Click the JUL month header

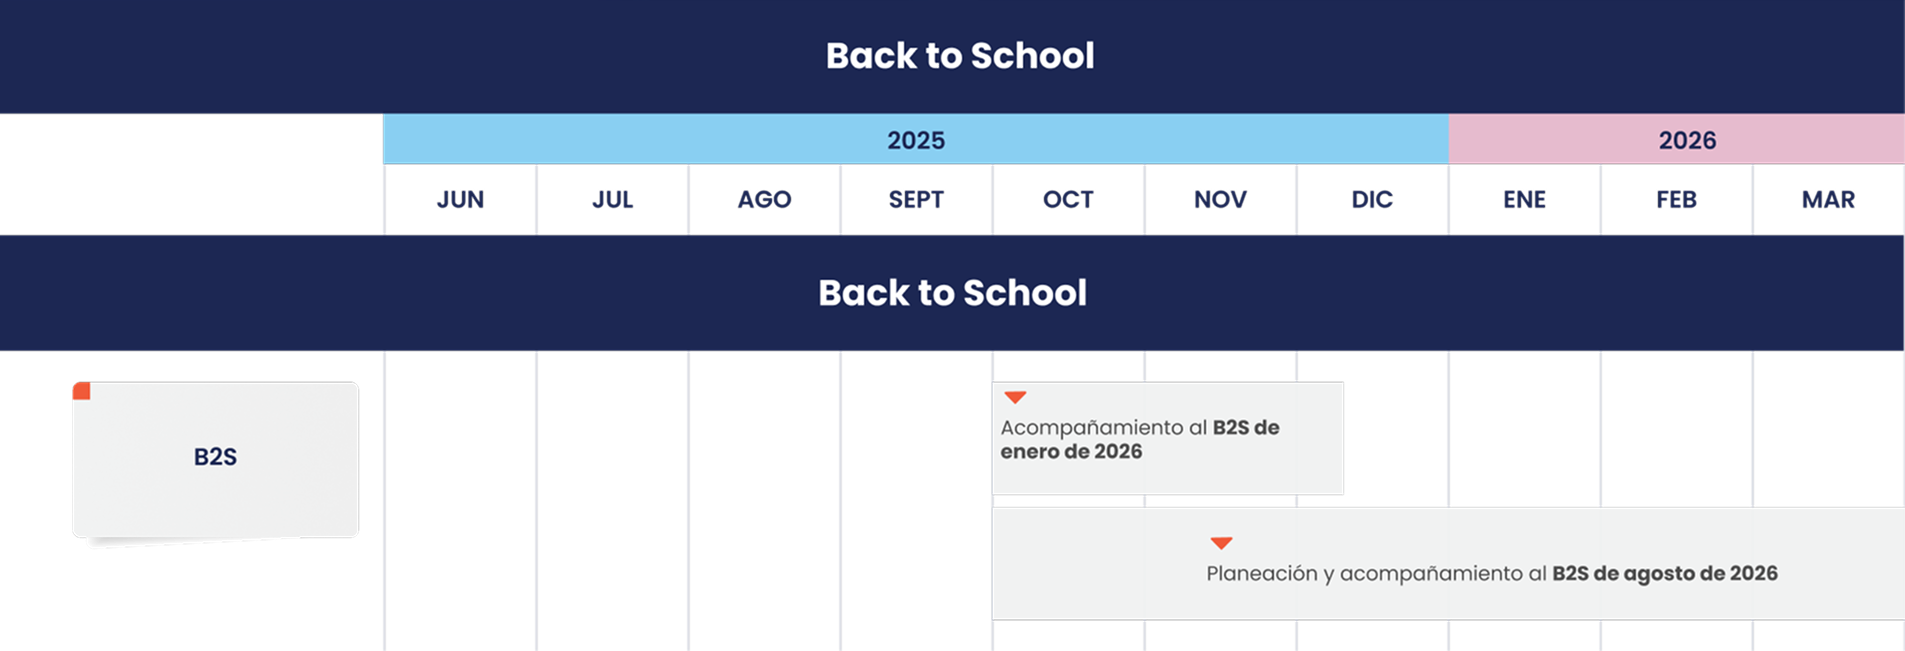click(x=612, y=200)
